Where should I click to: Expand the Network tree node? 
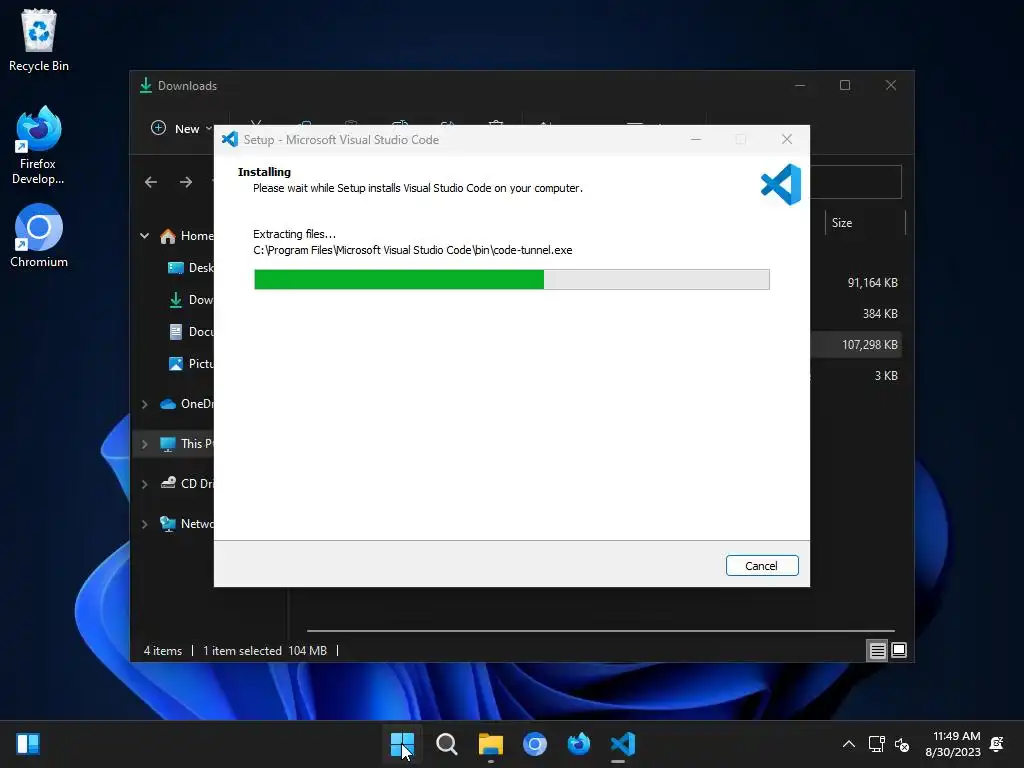pos(144,524)
